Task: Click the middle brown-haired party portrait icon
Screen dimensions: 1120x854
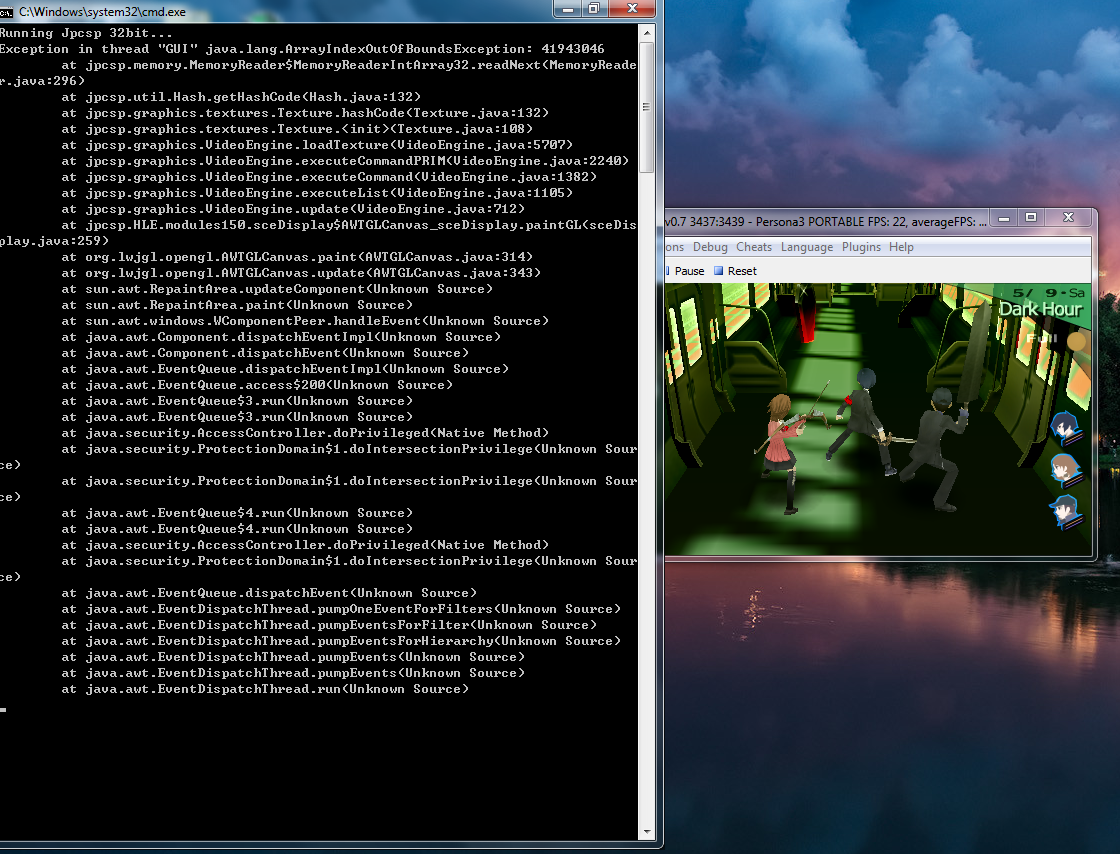Action: pyautogui.click(x=1066, y=470)
